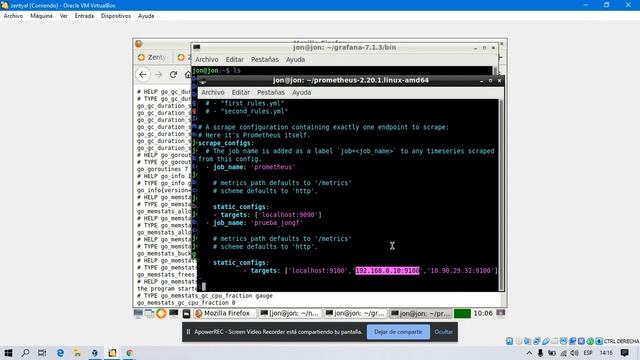The height and width of the screenshot is (360, 640).
Task: Open VirtualBox from Windows taskbar
Action: point(95,353)
